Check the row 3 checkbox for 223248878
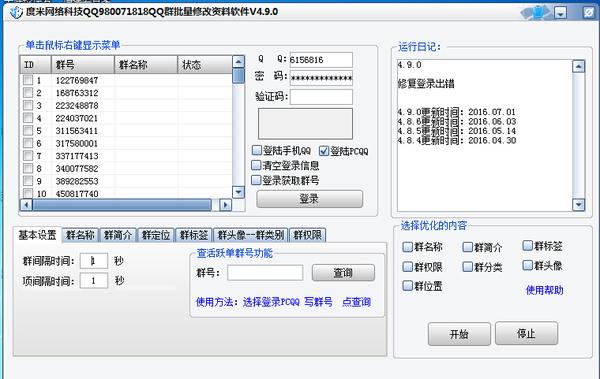The image size is (600, 379). pyautogui.click(x=28, y=105)
